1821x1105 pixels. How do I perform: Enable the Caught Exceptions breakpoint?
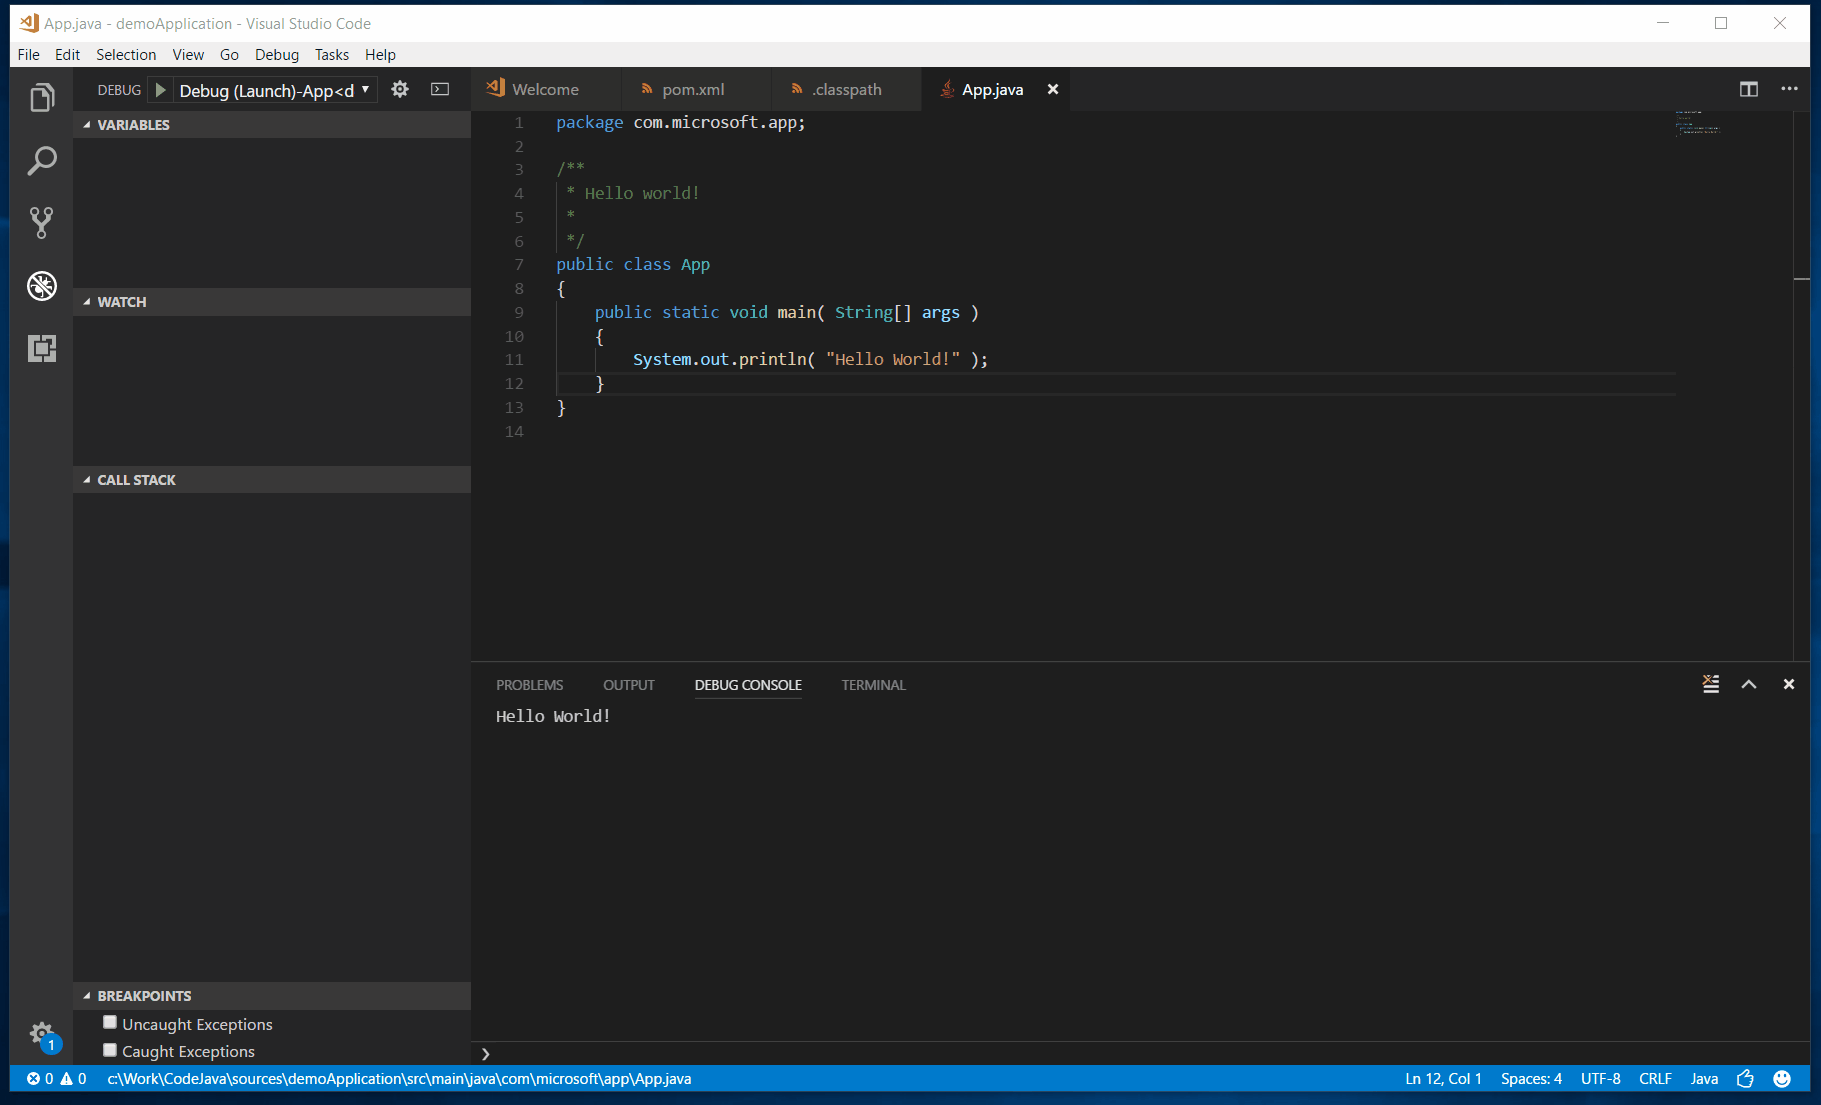click(x=110, y=1050)
